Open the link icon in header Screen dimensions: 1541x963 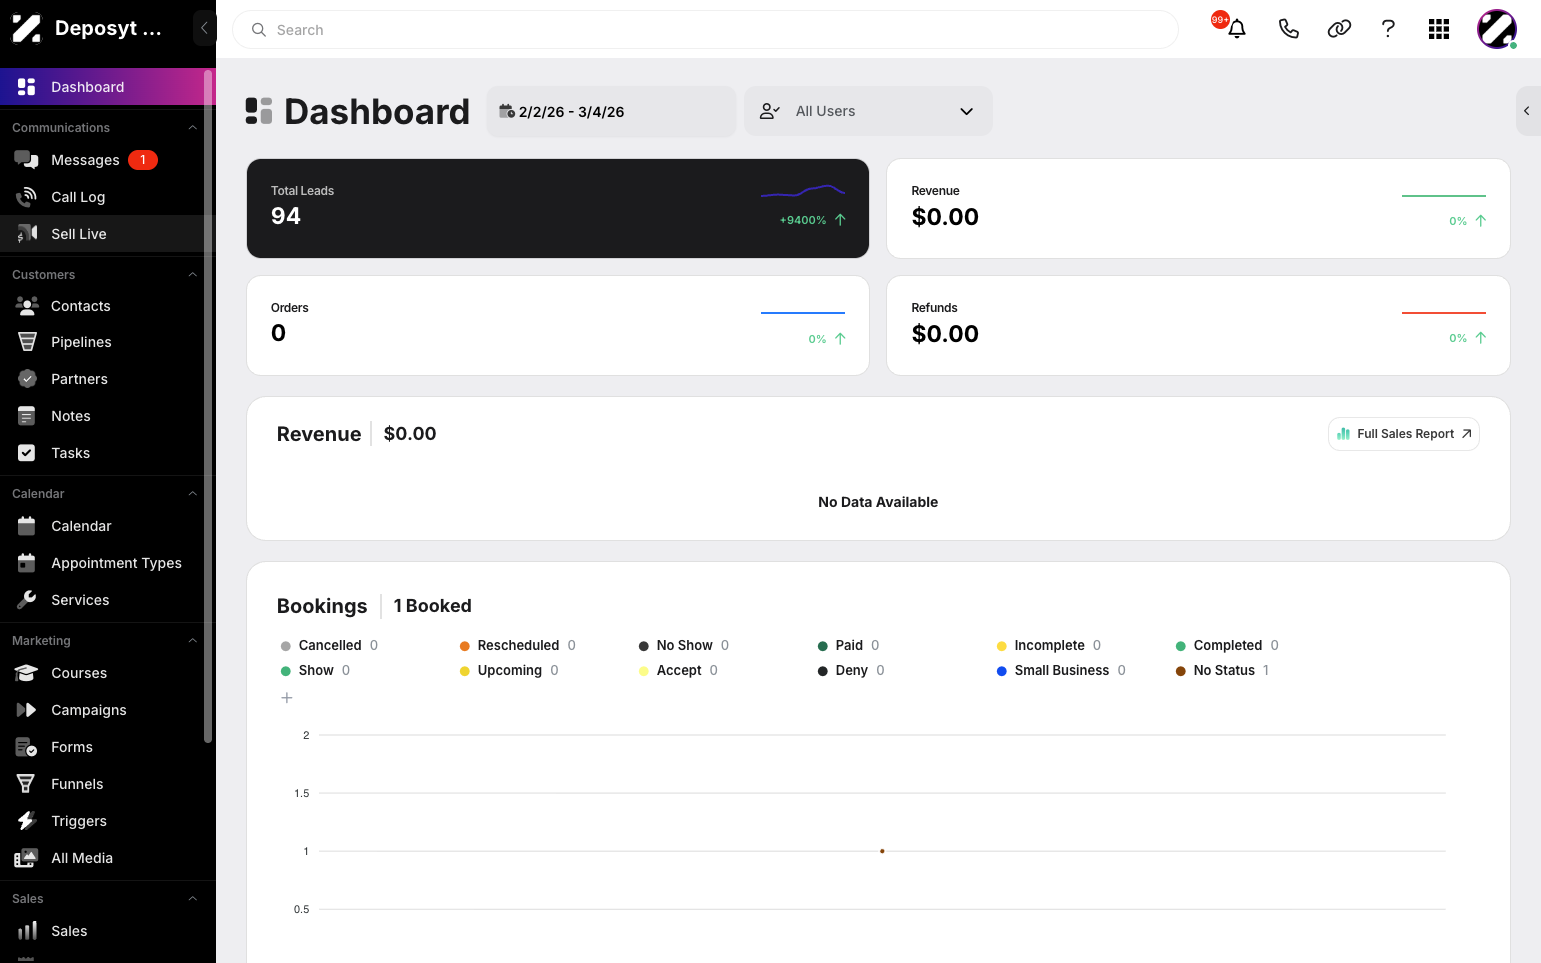point(1339,29)
